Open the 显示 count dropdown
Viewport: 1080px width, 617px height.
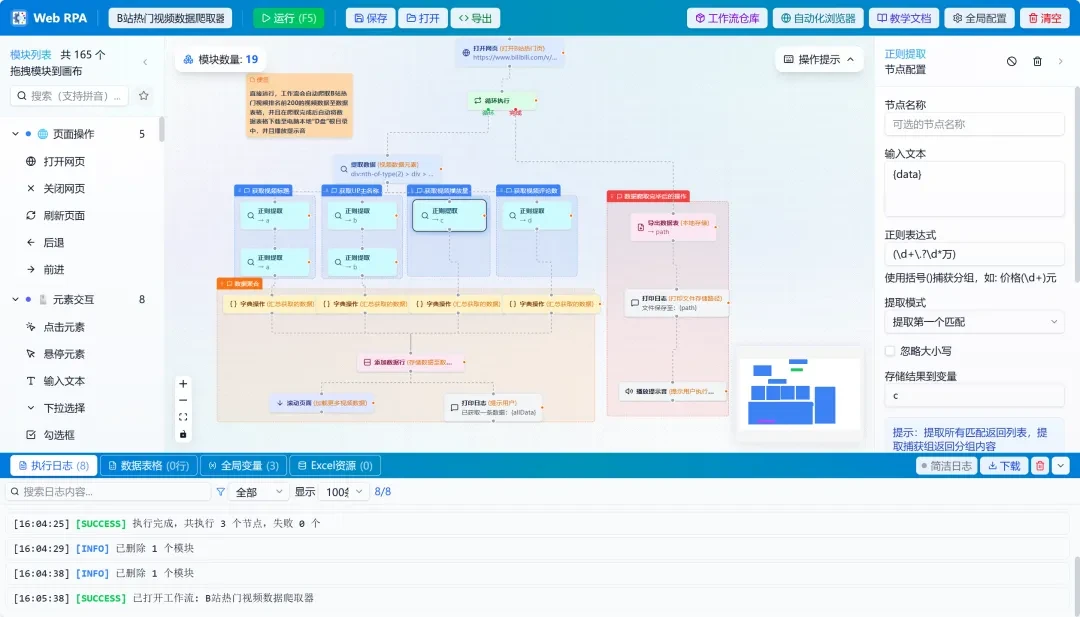(345, 492)
